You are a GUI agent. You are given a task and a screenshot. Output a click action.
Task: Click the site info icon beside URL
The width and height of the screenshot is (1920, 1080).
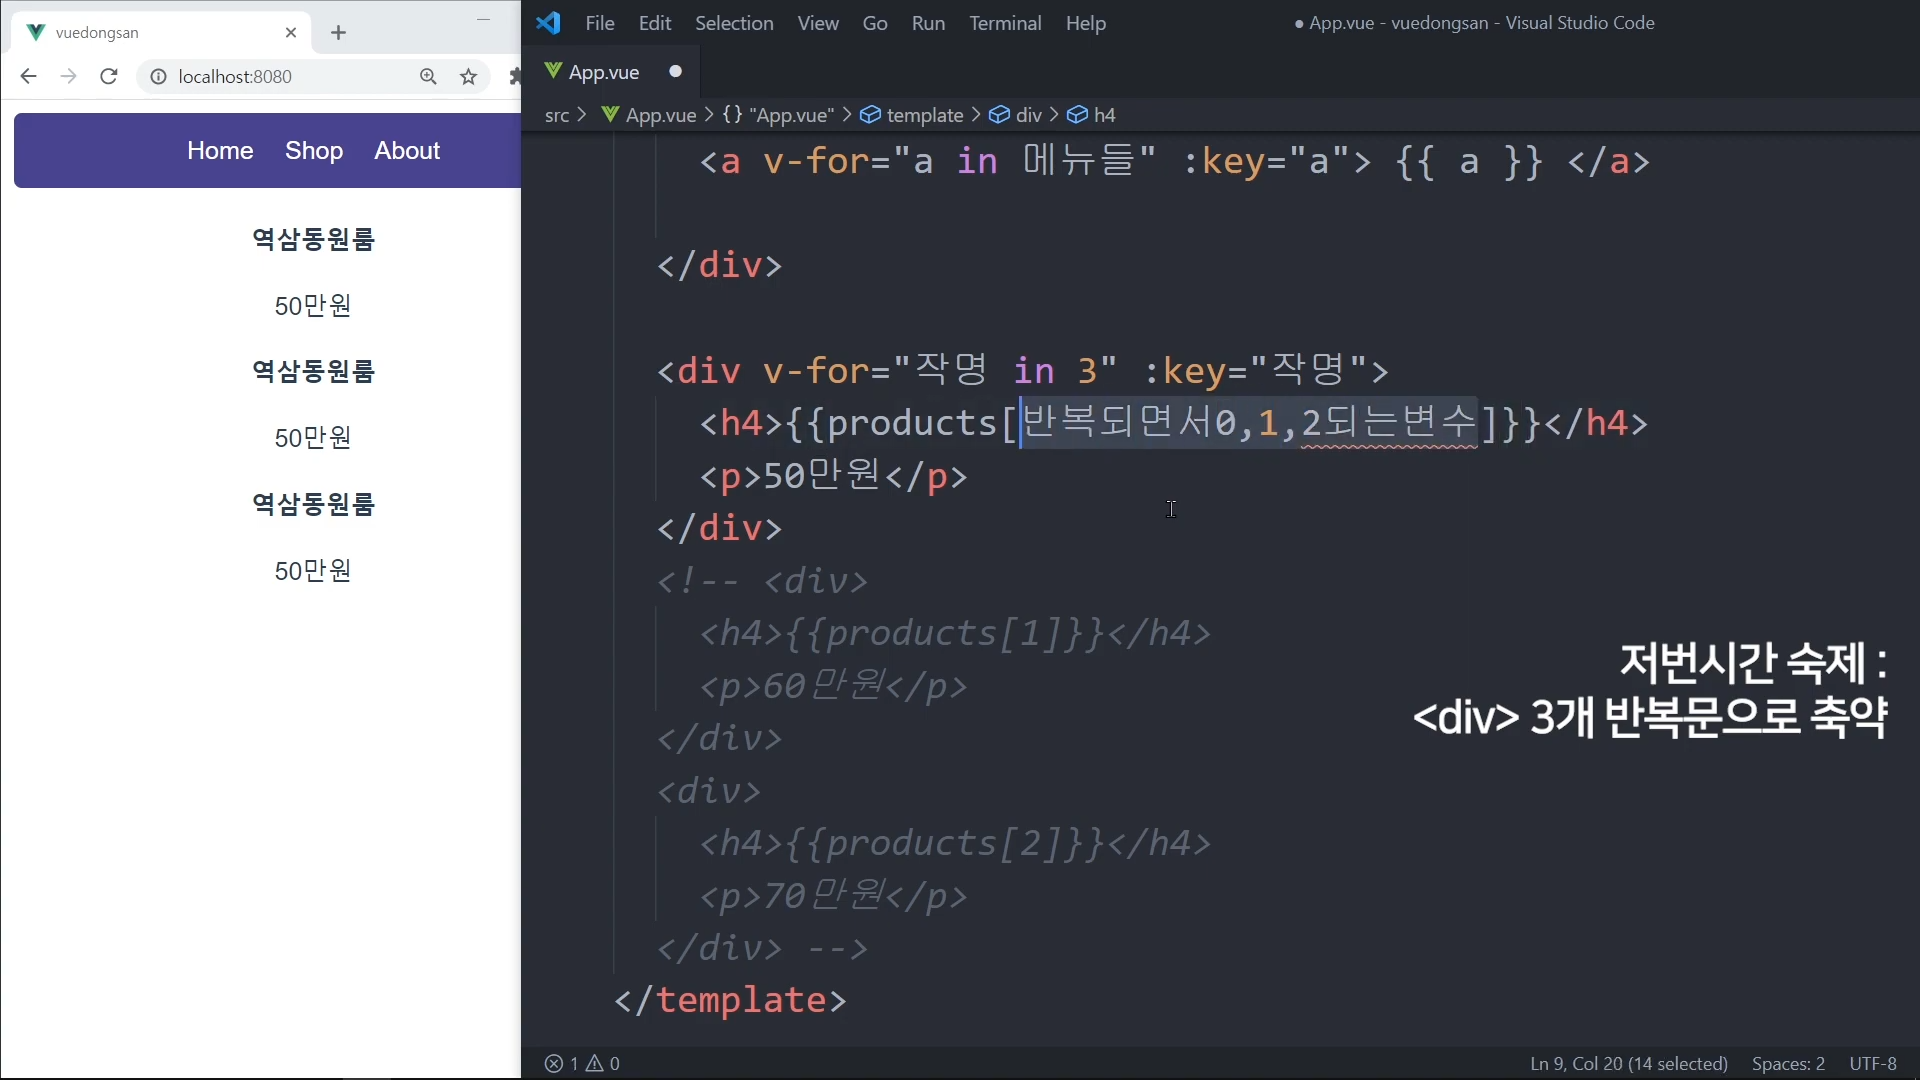(158, 77)
